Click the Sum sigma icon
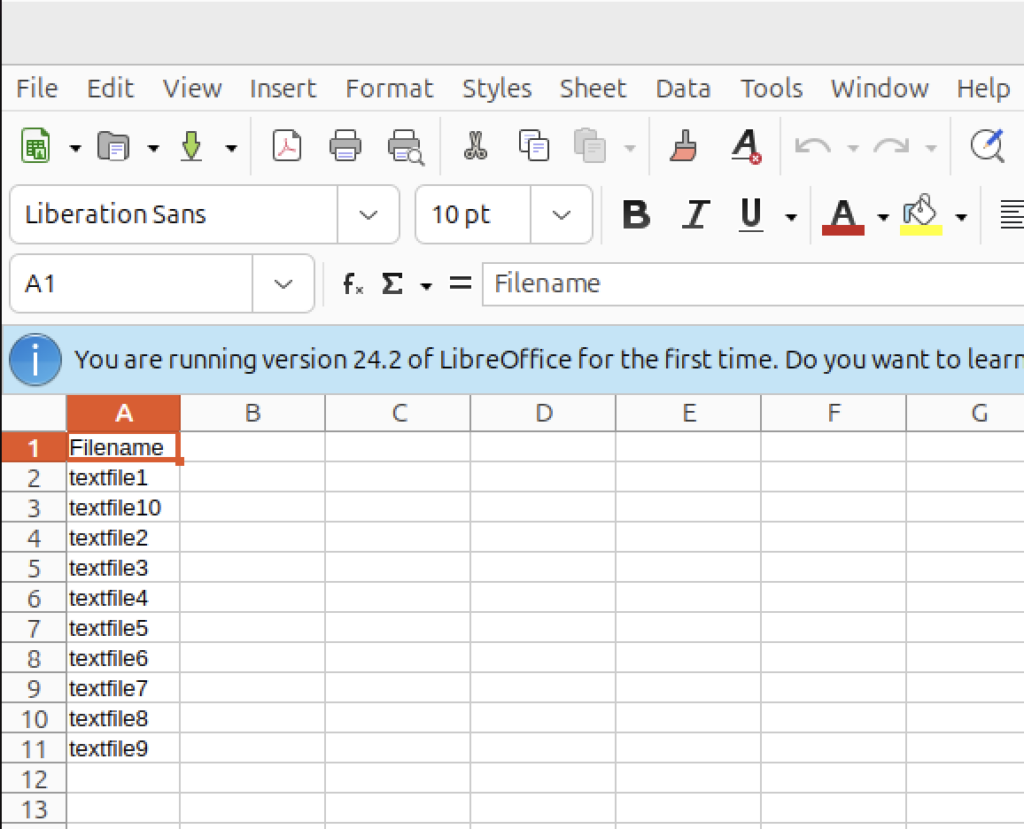Image resolution: width=1024 pixels, height=829 pixels. pyautogui.click(x=392, y=284)
